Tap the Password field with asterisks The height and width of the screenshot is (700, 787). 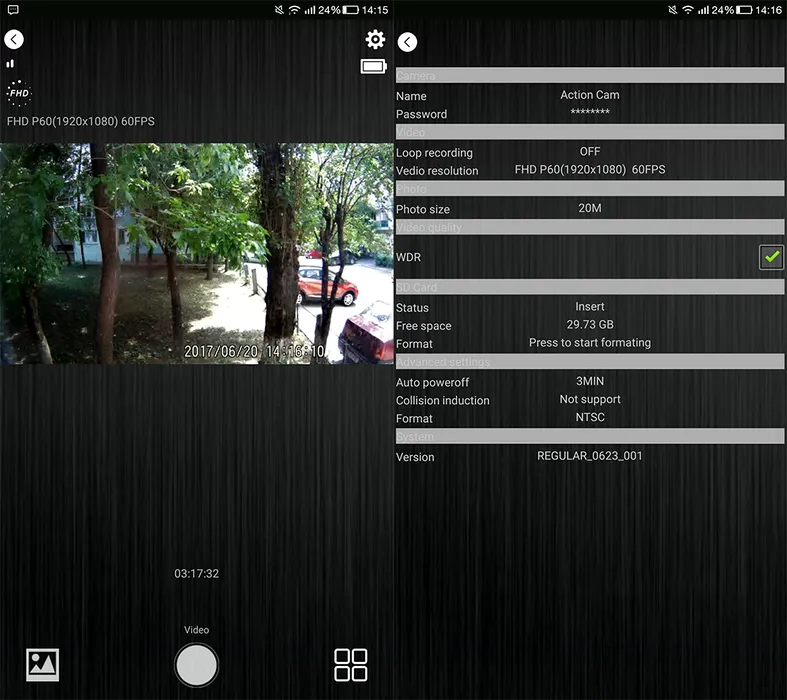point(589,114)
